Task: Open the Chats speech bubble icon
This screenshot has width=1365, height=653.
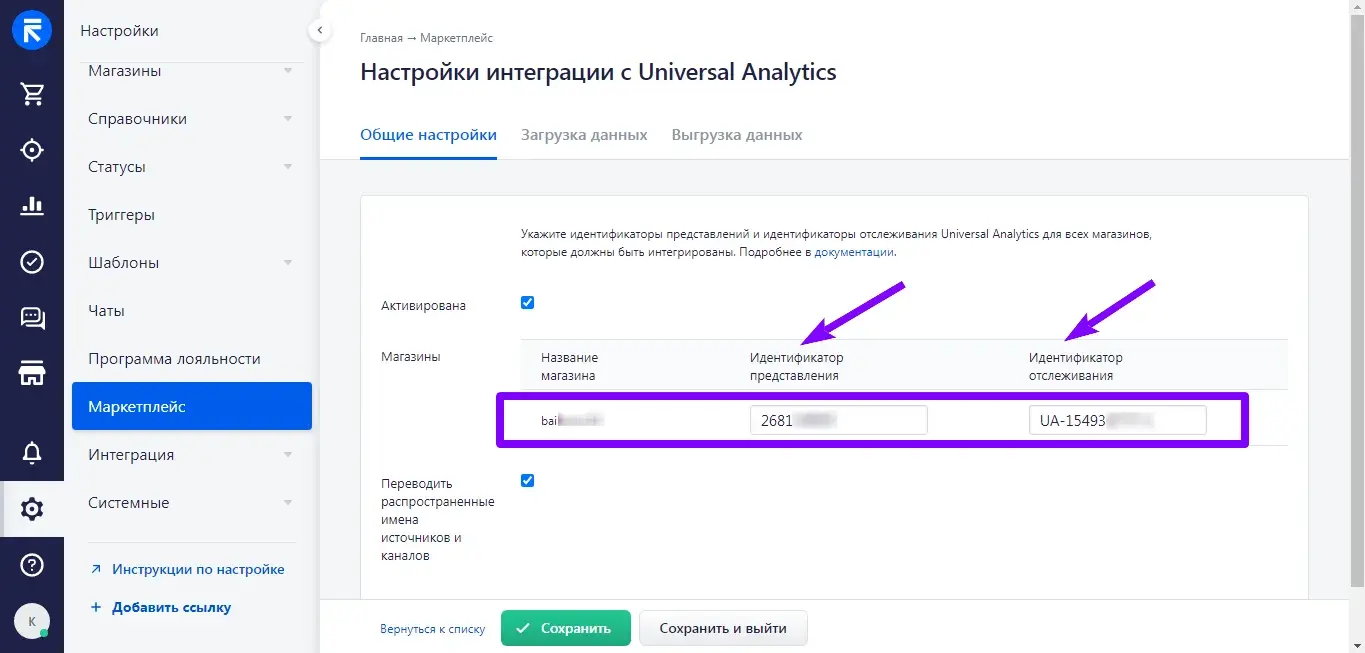Action: pos(32,318)
